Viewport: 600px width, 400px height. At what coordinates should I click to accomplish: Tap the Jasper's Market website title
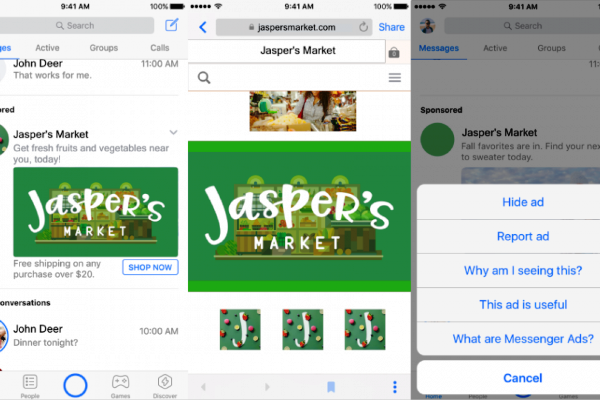(x=298, y=51)
